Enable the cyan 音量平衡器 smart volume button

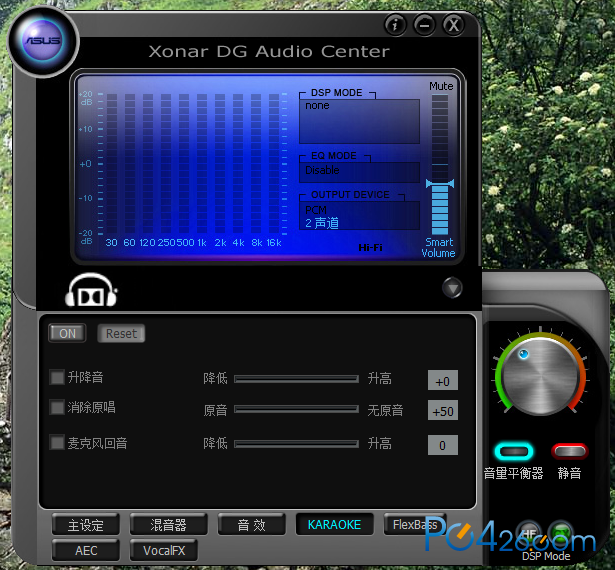514,452
